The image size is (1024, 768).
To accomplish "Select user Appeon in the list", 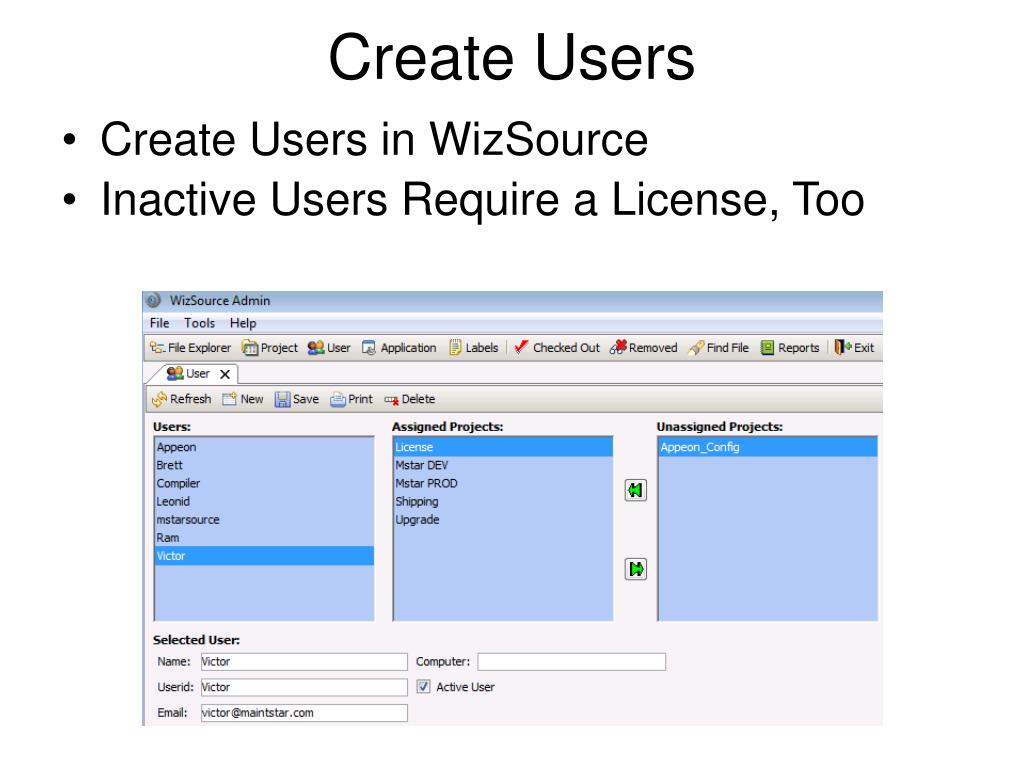I will (264, 447).
